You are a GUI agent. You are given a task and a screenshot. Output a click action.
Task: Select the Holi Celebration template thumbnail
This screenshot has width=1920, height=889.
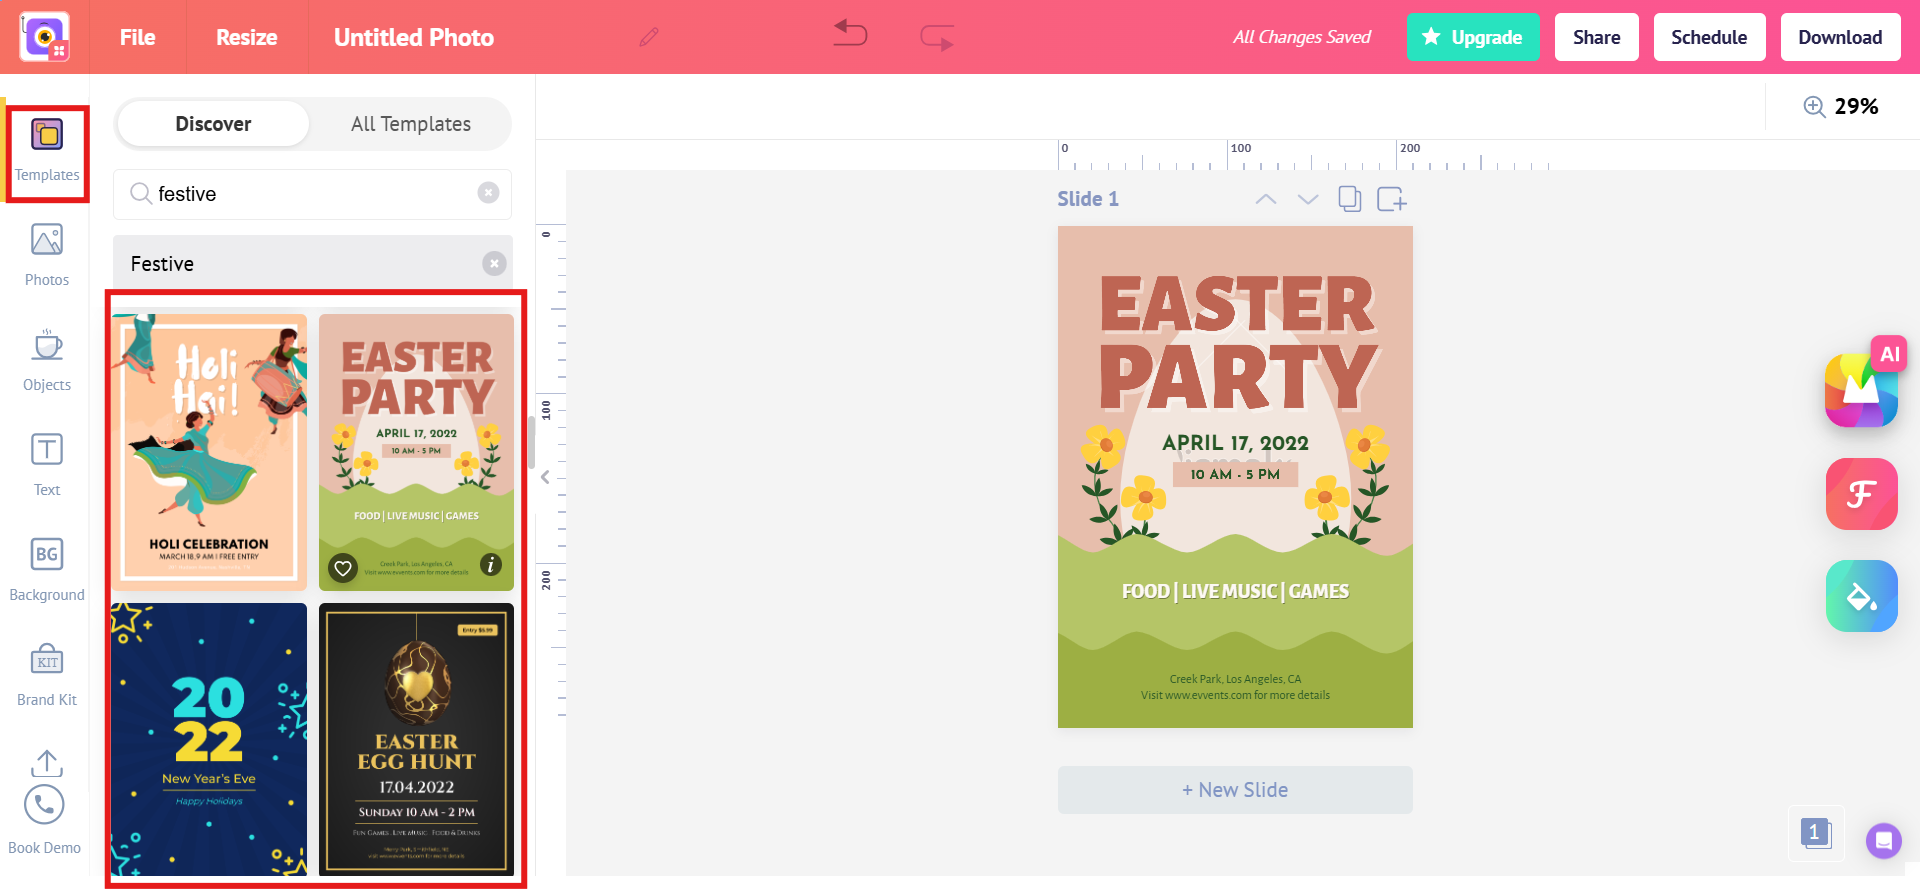(x=209, y=452)
